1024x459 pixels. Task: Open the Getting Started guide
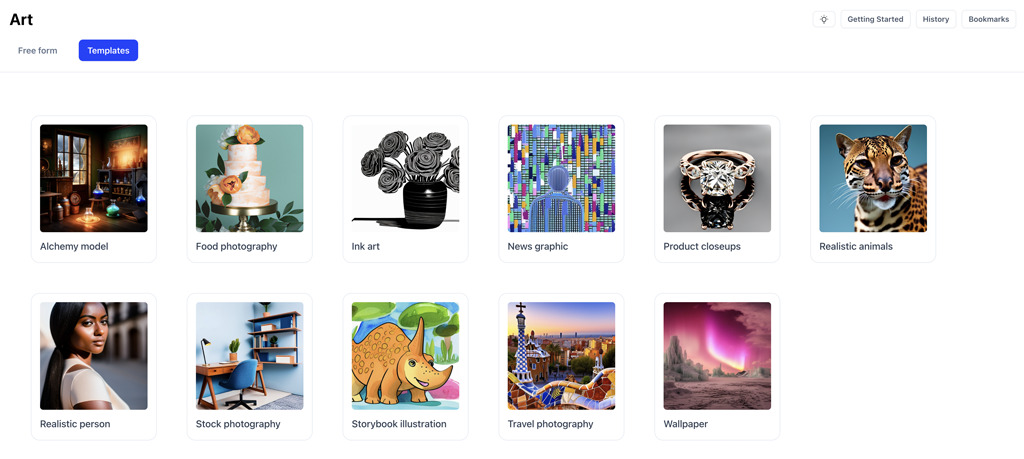(875, 20)
